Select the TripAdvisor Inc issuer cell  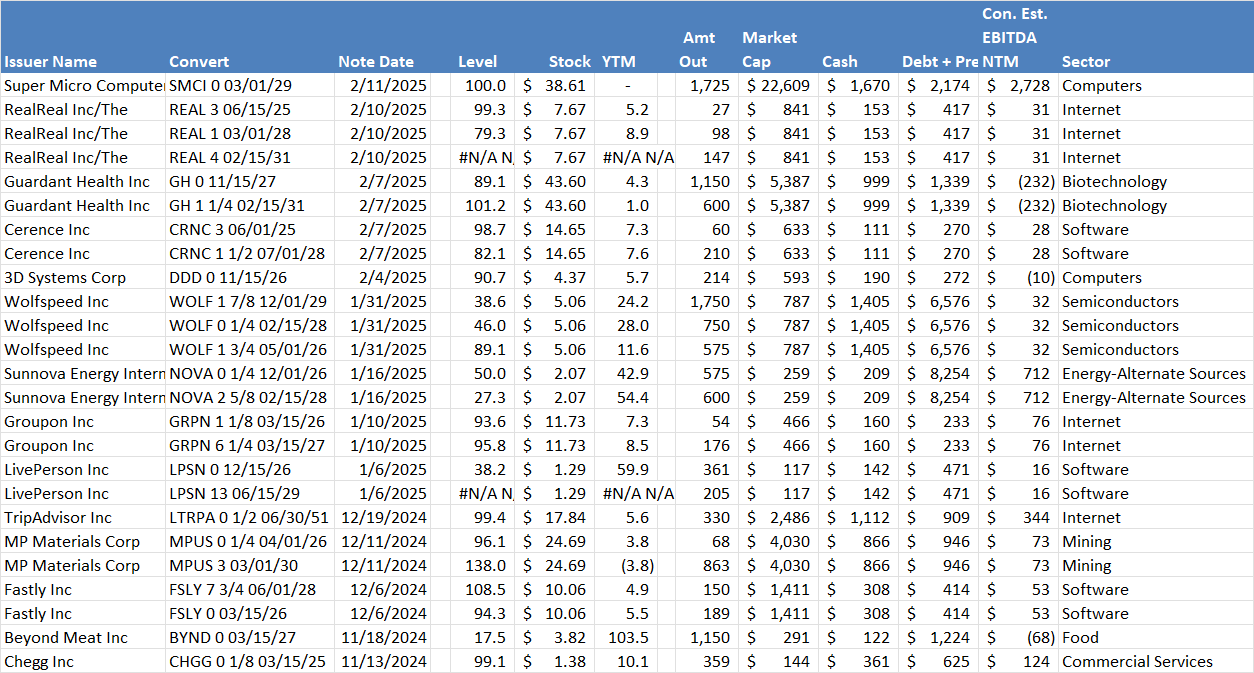[x=83, y=518]
